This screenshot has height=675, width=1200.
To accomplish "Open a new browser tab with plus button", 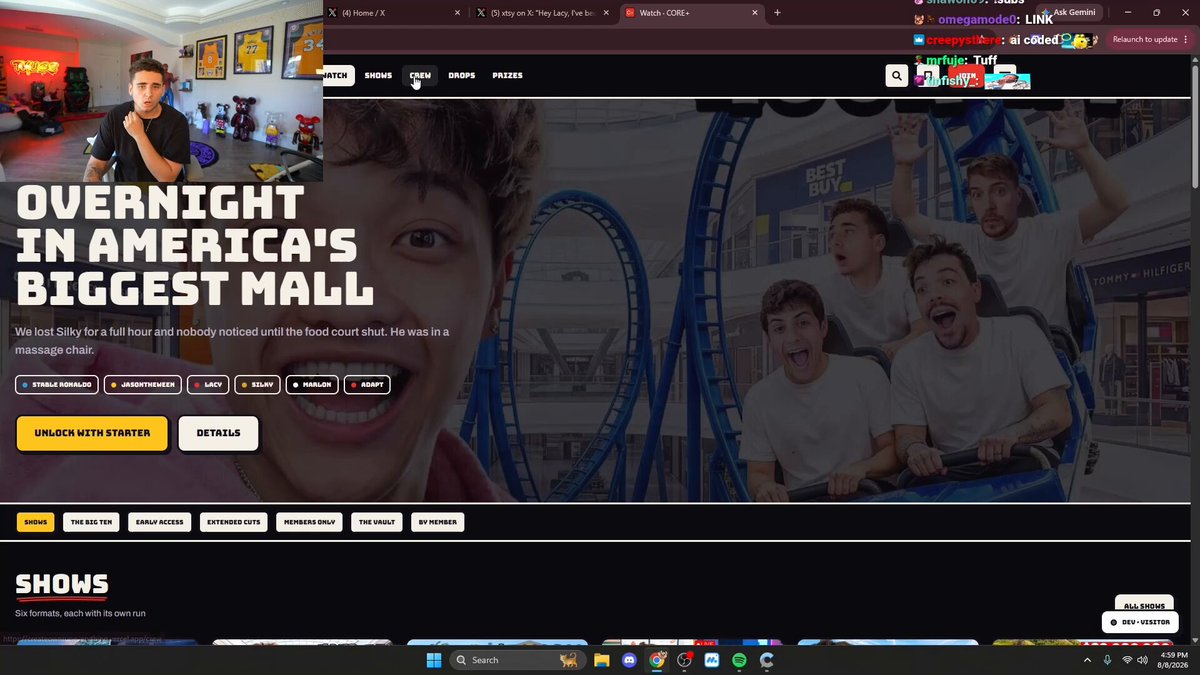I will point(777,13).
